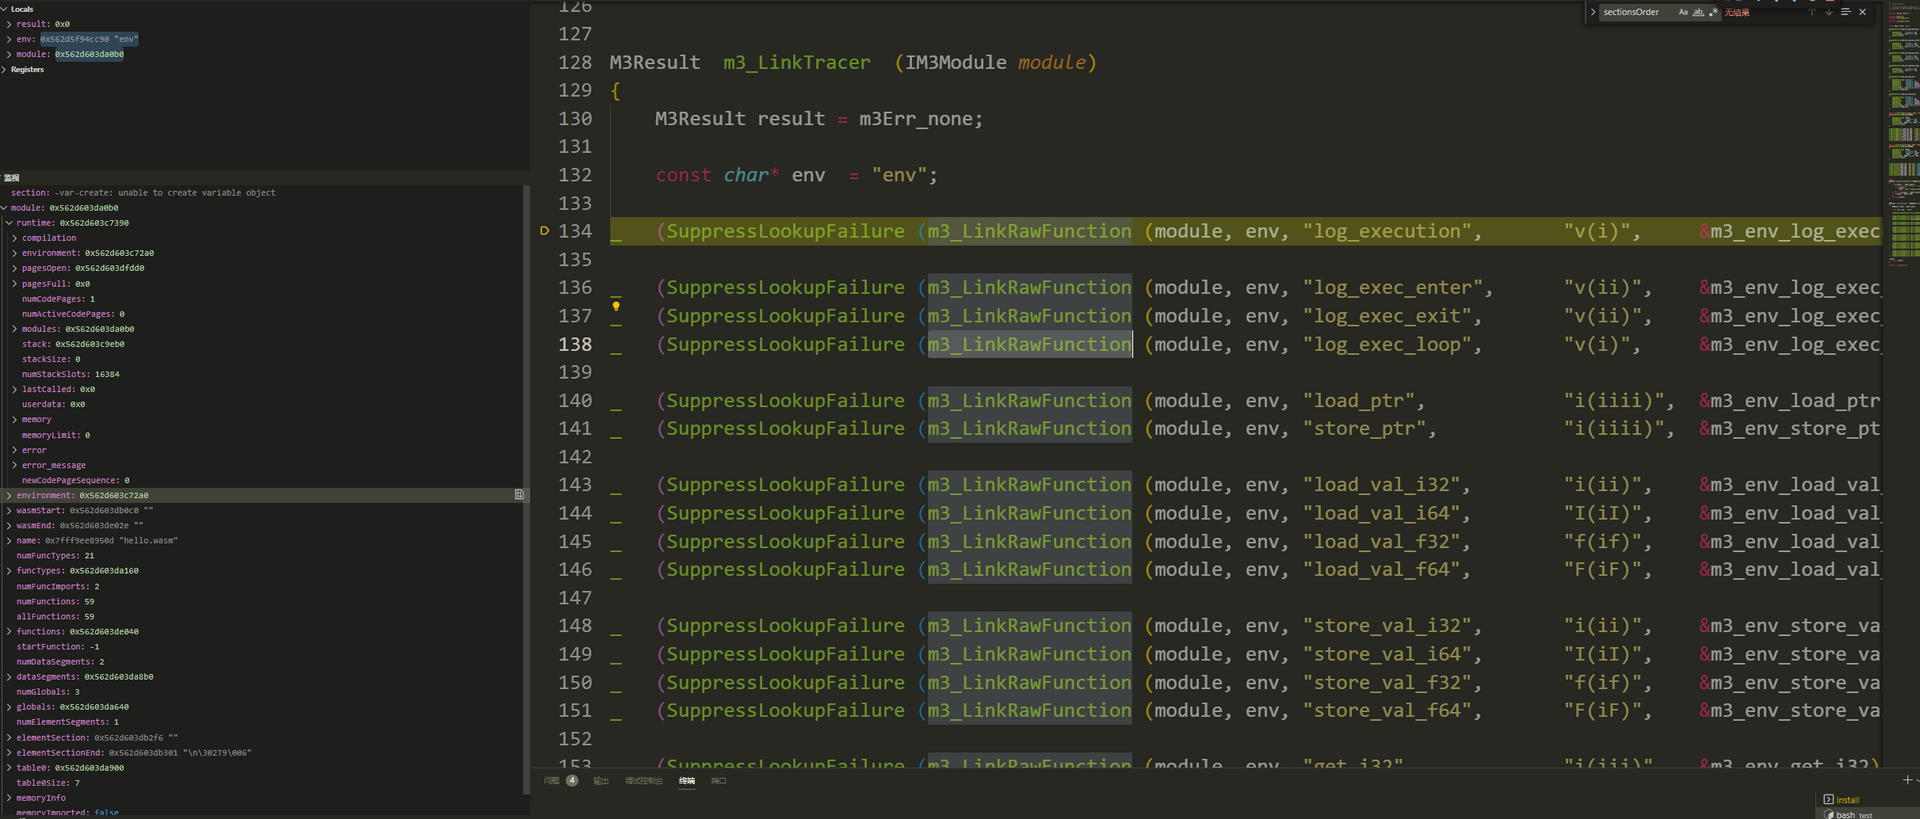Expand the Registers section
This screenshot has width=1920, height=819.
[5, 70]
